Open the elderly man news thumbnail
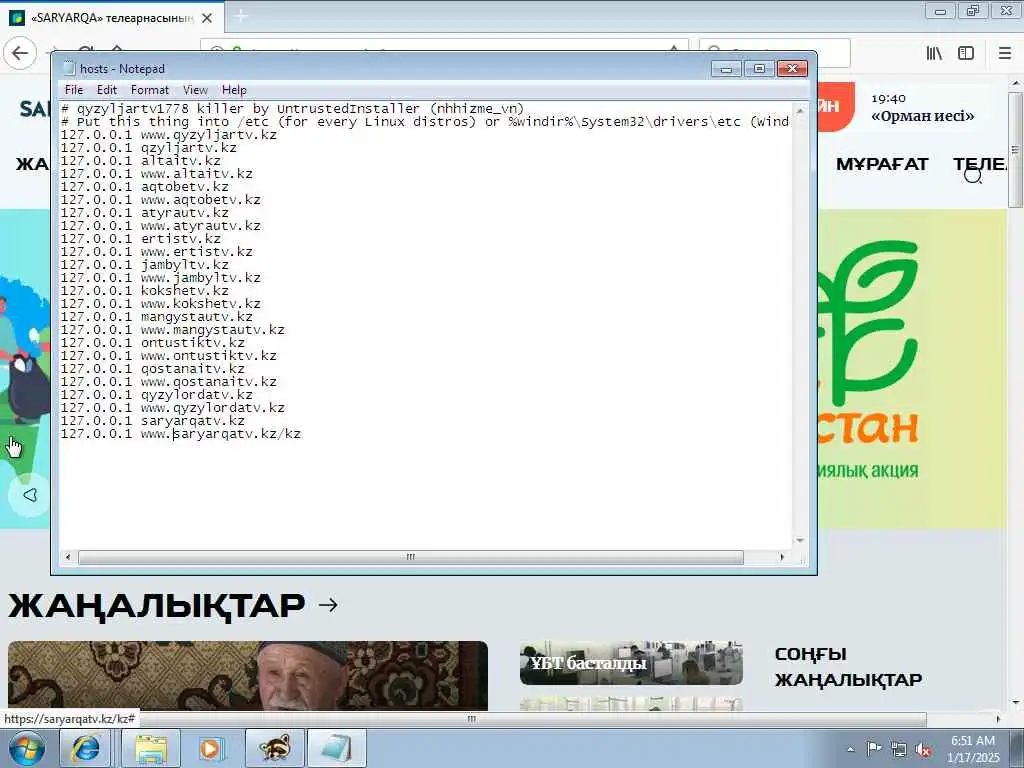 (248, 675)
